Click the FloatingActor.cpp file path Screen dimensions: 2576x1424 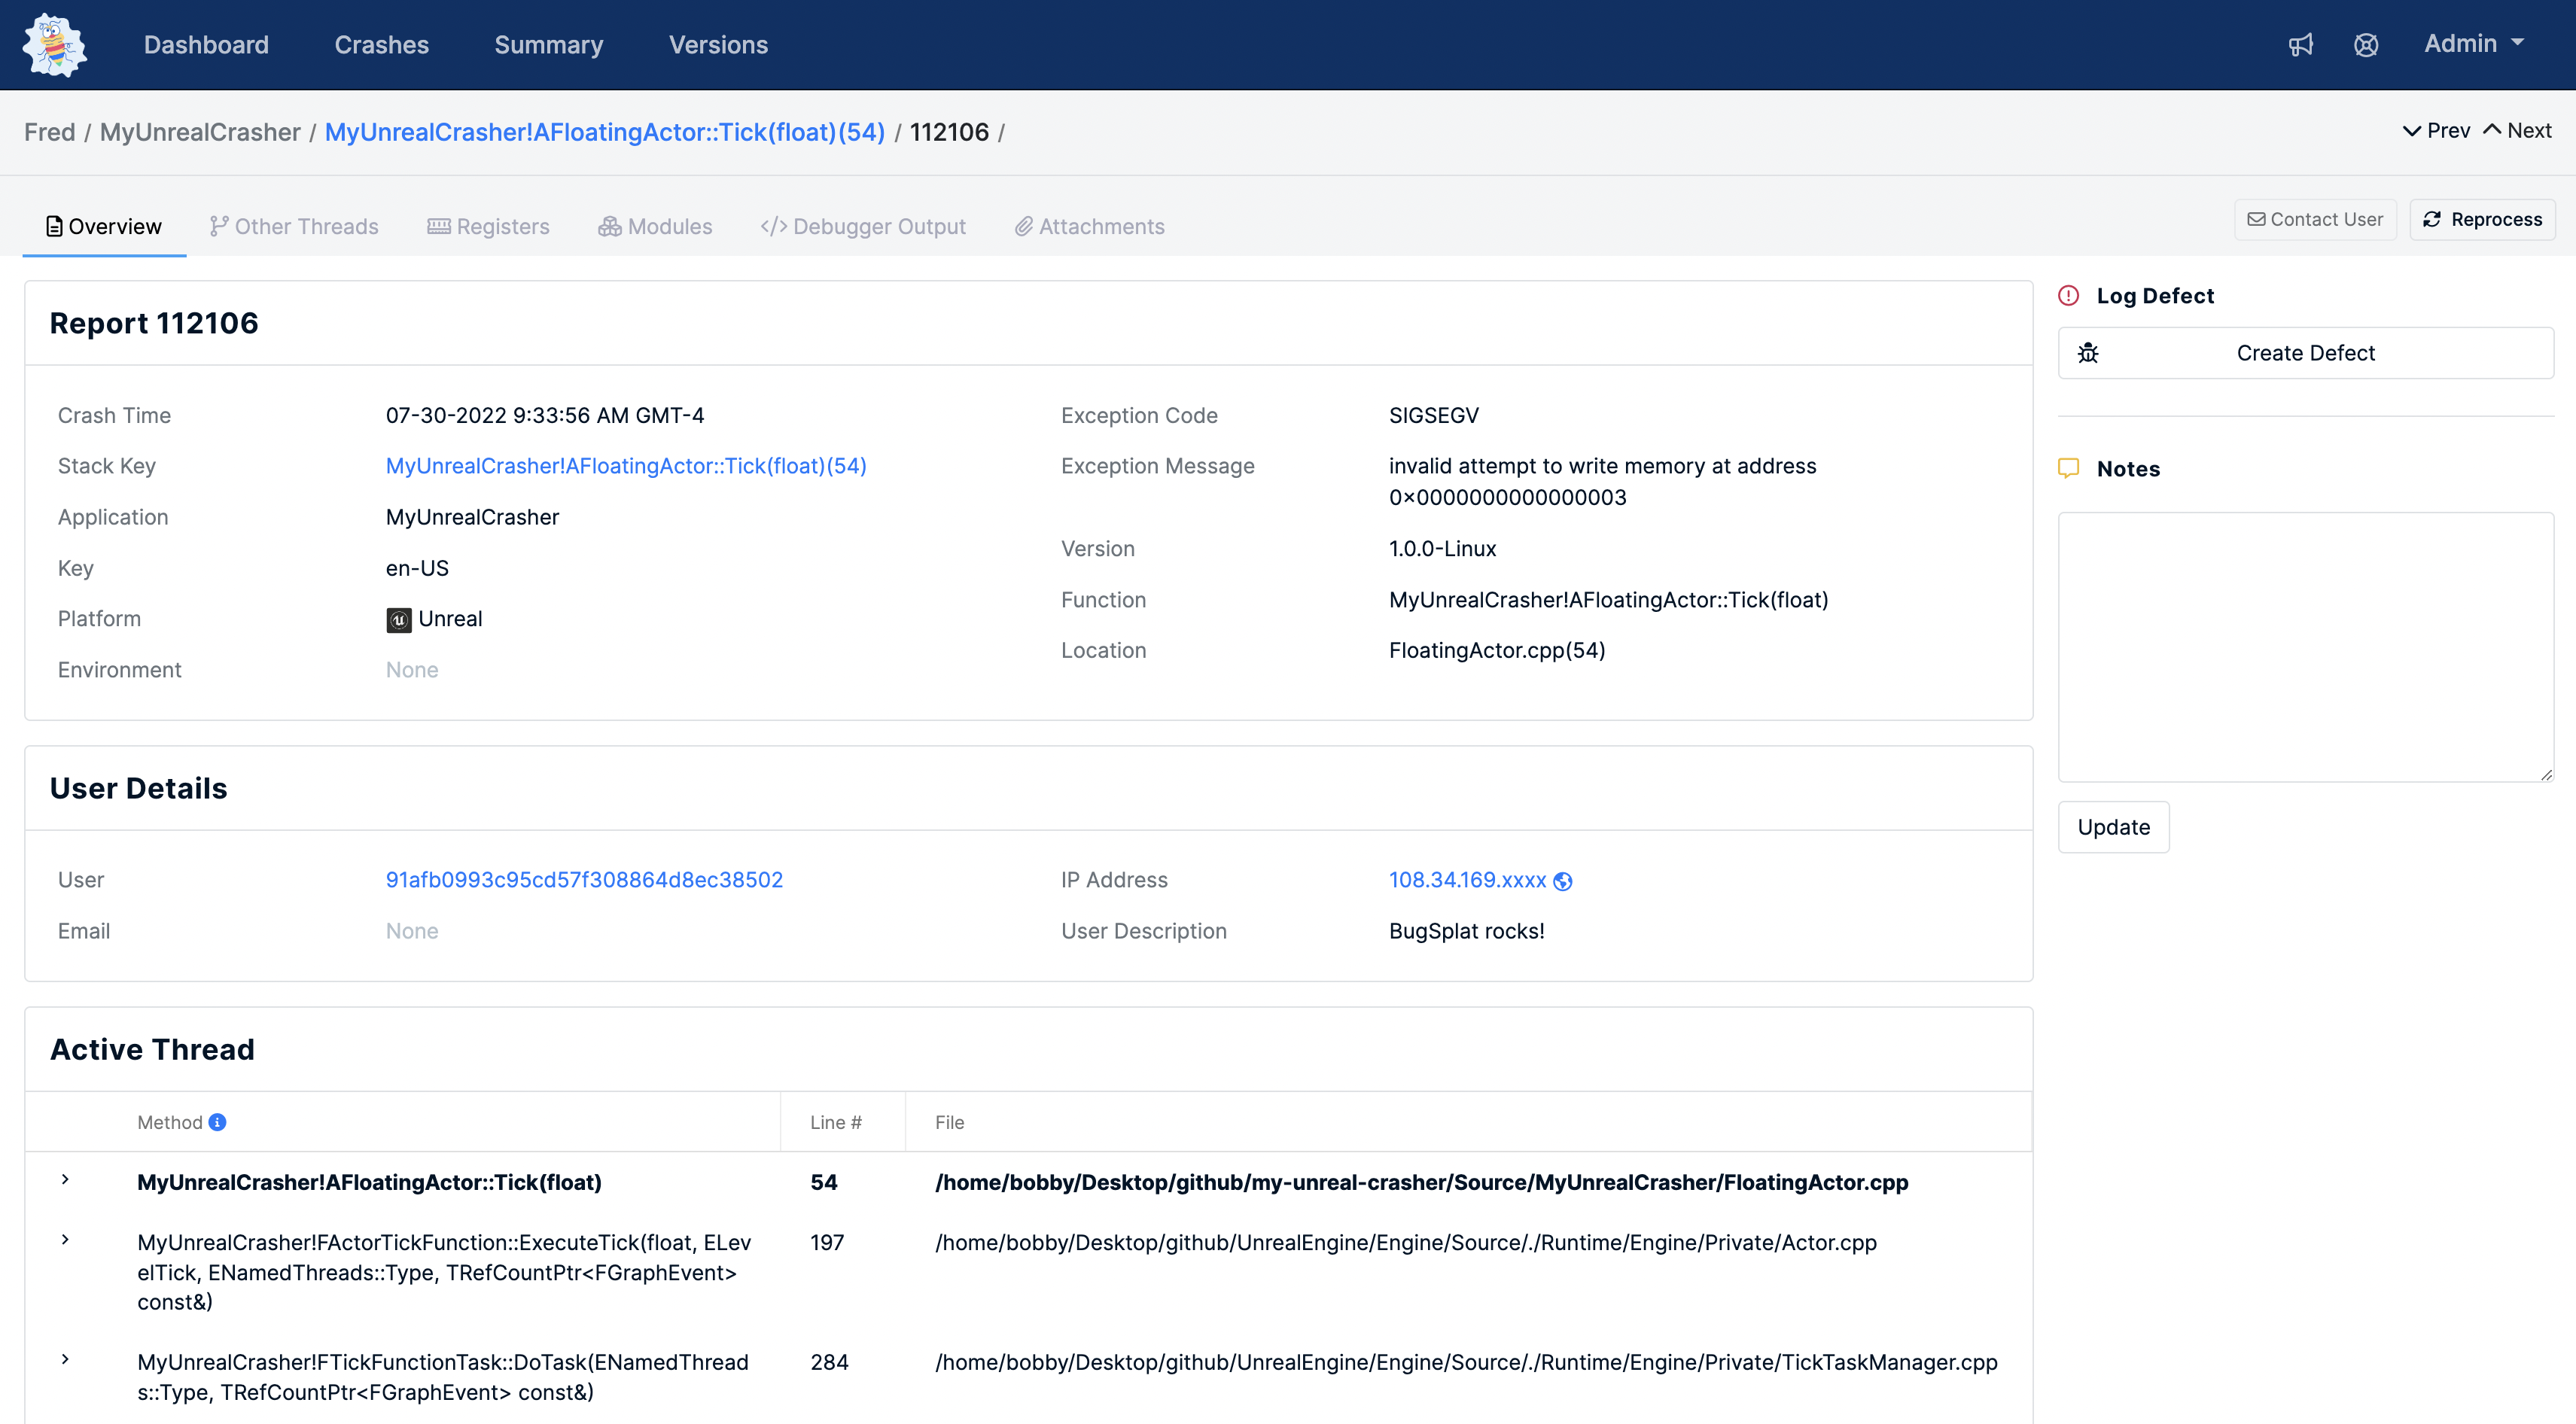coord(1421,1182)
